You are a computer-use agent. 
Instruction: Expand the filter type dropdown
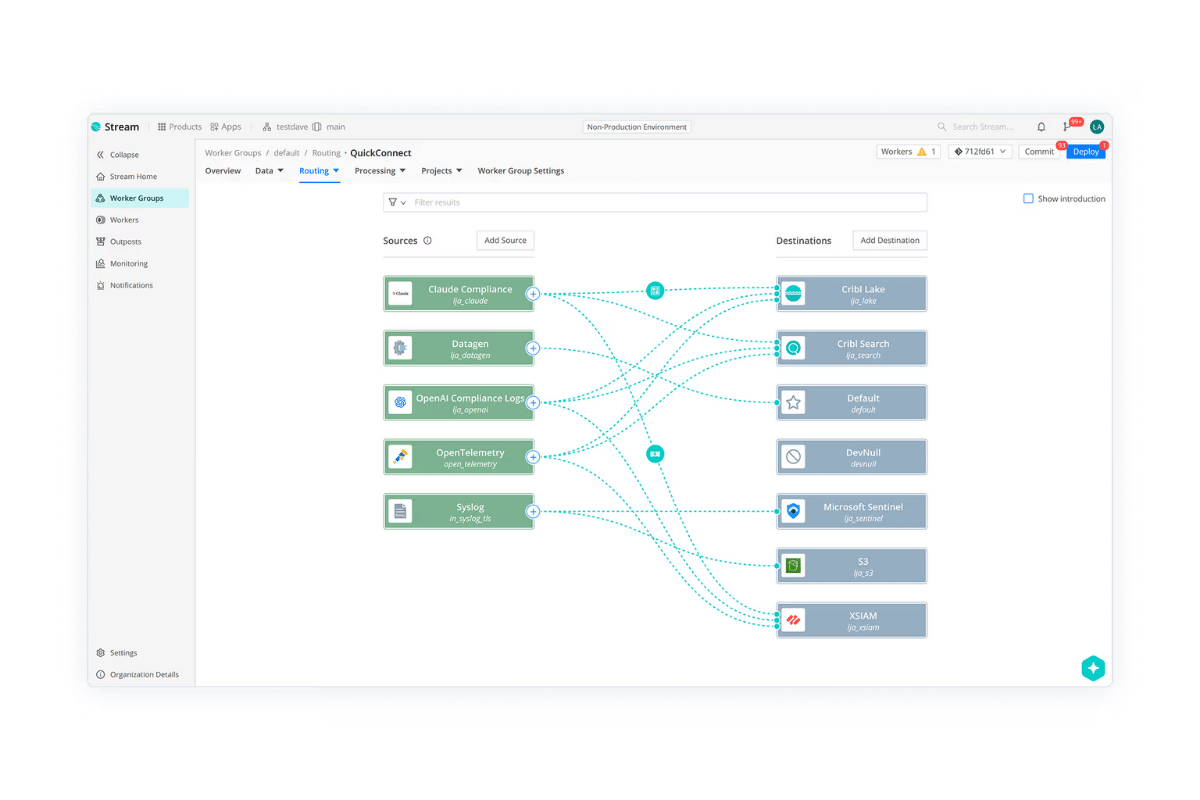click(x=397, y=202)
